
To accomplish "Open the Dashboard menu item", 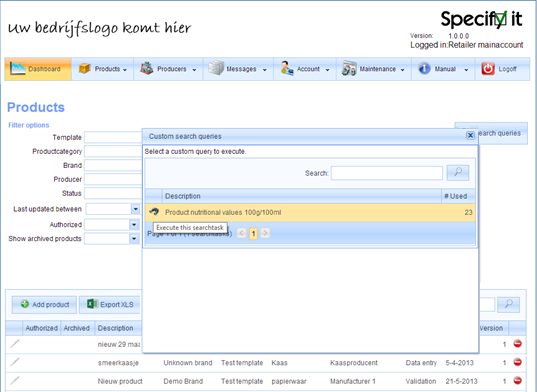I will pyautogui.click(x=38, y=69).
